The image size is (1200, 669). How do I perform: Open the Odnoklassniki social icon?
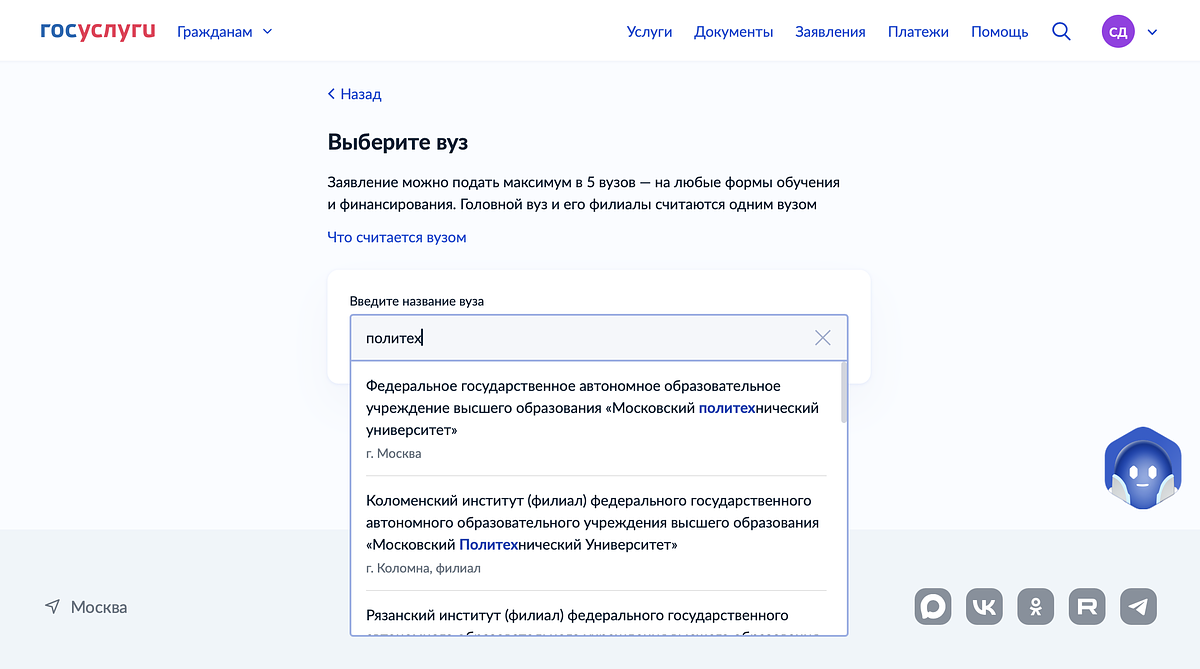coord(1036,607)
